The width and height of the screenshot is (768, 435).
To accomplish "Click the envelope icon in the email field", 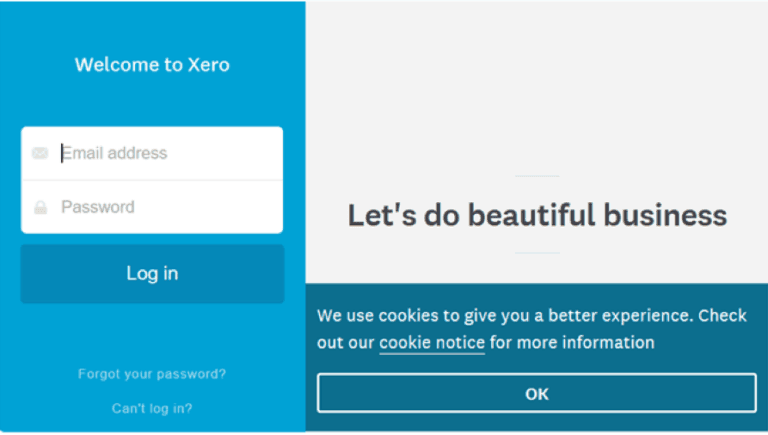I will pyautogui.click(x=40, y=153).
